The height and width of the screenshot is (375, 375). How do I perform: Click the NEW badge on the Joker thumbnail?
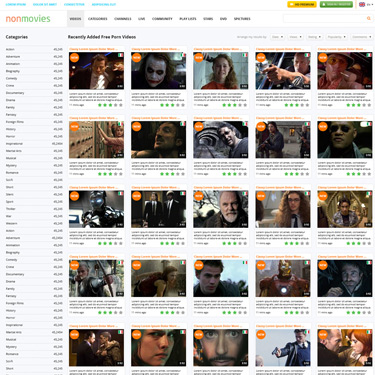tap(136, 57)
